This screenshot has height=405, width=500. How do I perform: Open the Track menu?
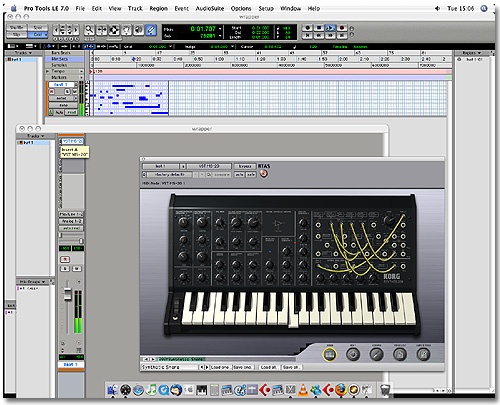coord(135,9)
